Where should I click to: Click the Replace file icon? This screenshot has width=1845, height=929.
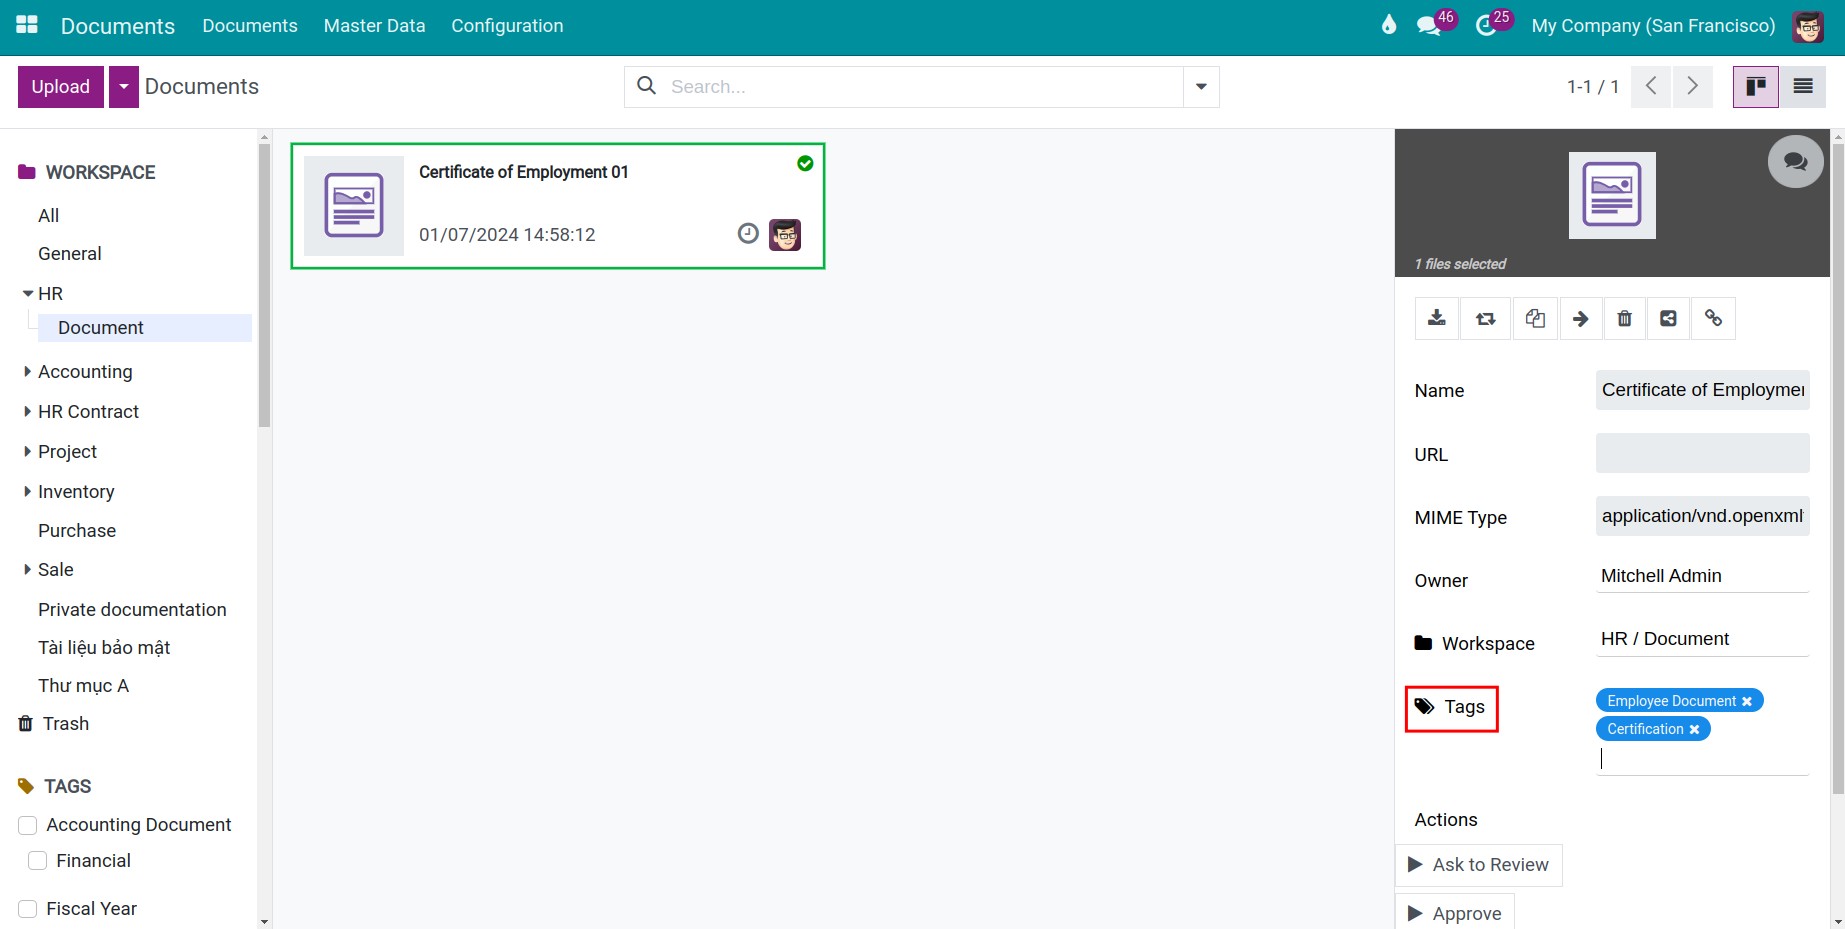click(1485, 319)
